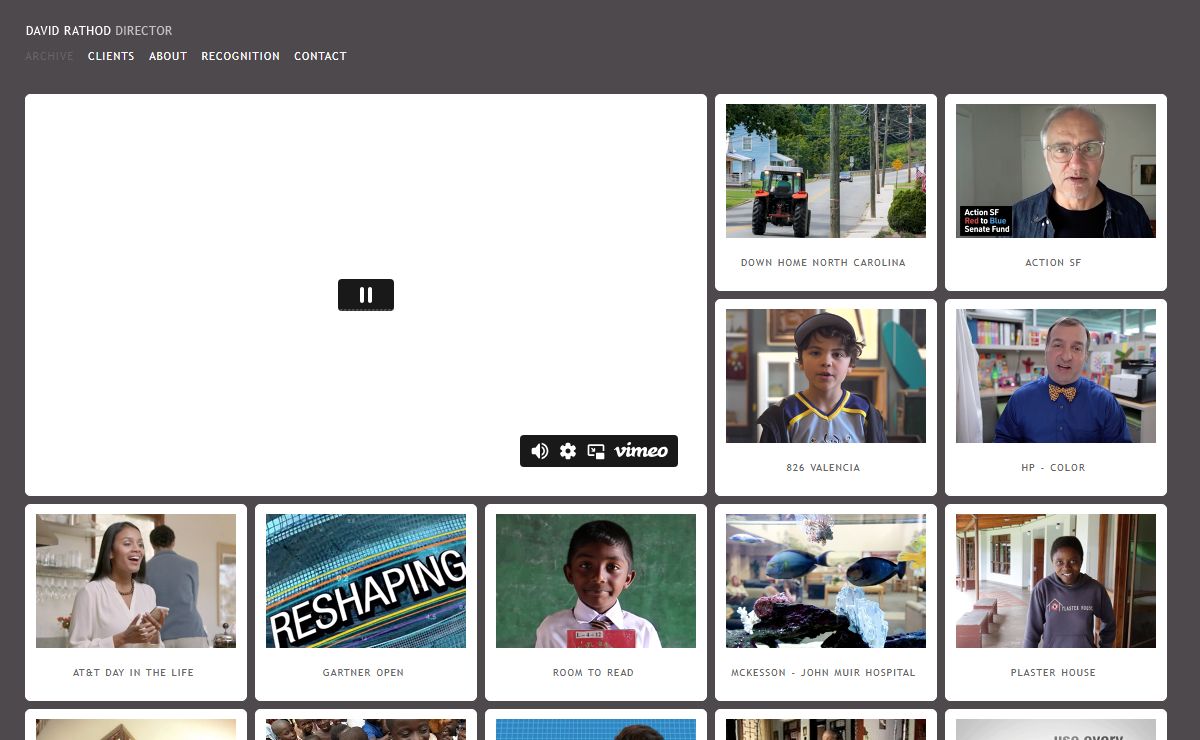This screenshot has height=740, width=1200.
Task: Click the David Rathod Director title
Action: point(99,31)
